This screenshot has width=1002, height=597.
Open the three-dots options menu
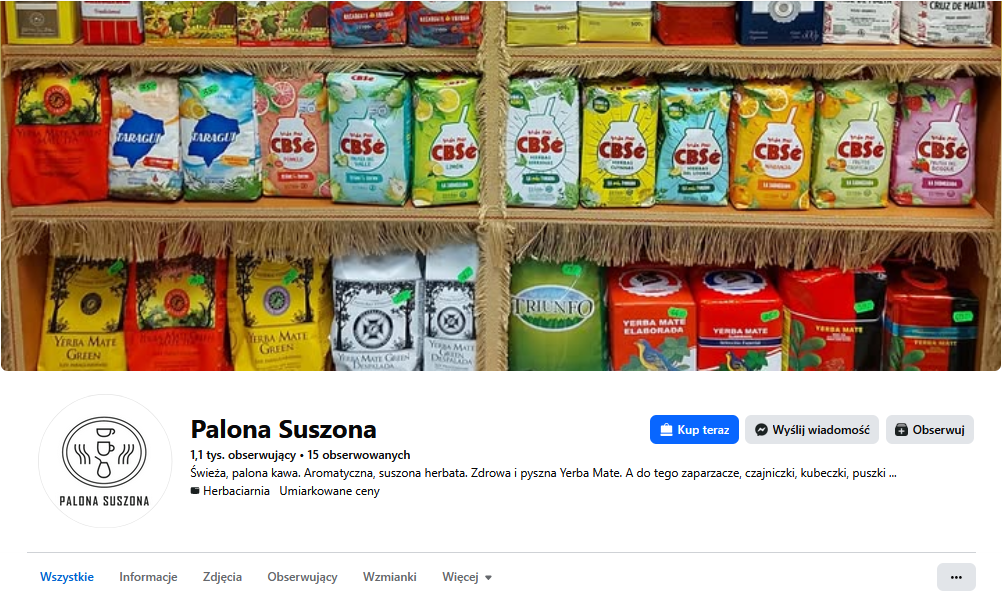click(x=956, y=577)
